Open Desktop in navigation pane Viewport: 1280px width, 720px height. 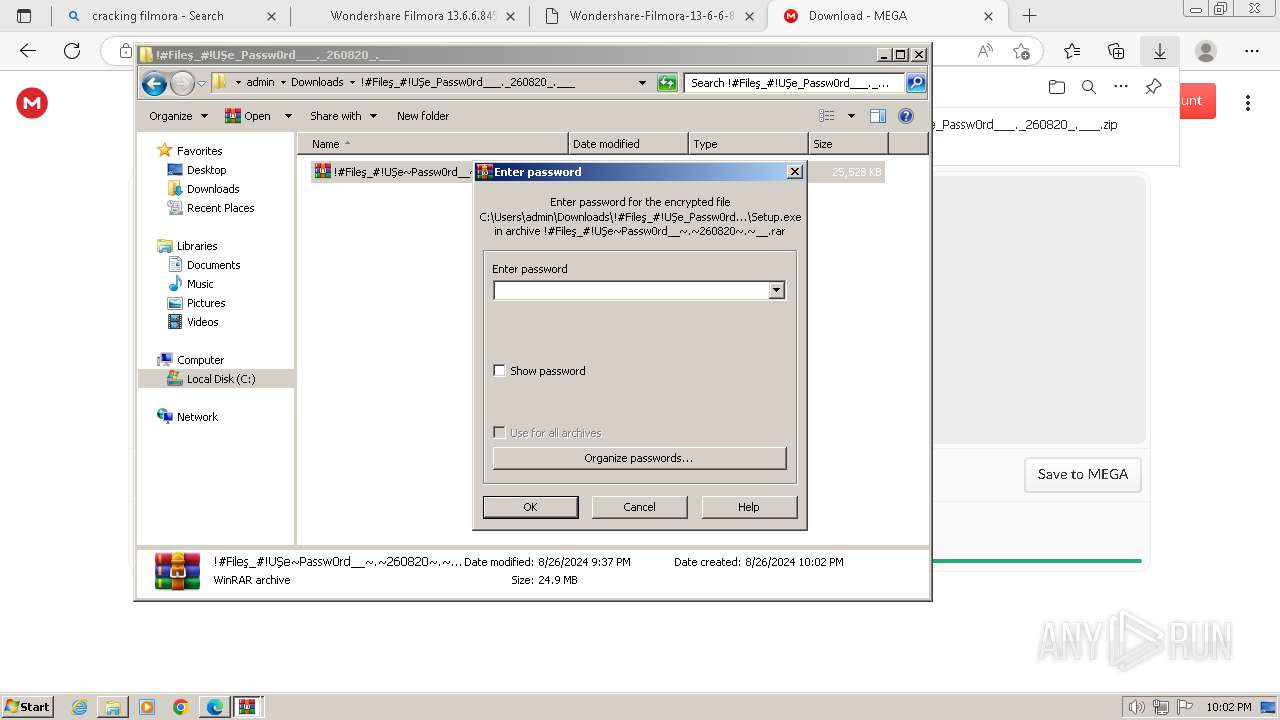(206, 170)
